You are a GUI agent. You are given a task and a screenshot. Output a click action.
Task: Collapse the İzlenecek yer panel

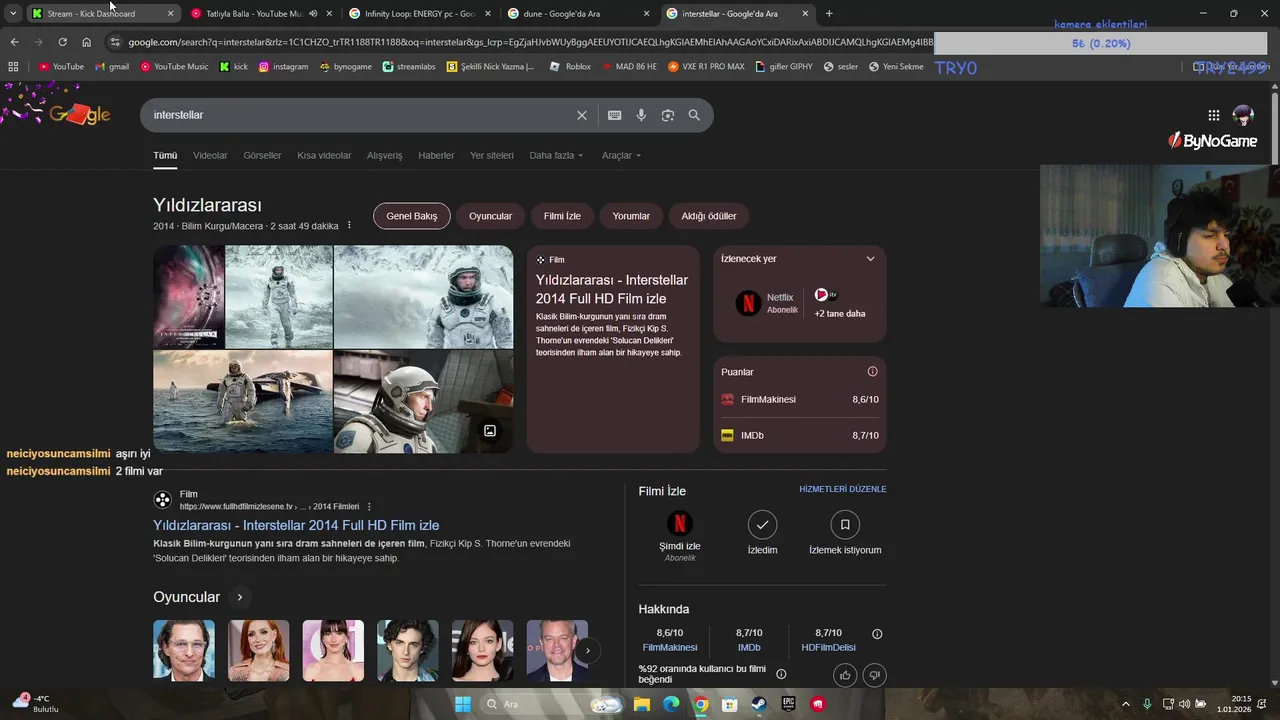(x=870, y=259)
